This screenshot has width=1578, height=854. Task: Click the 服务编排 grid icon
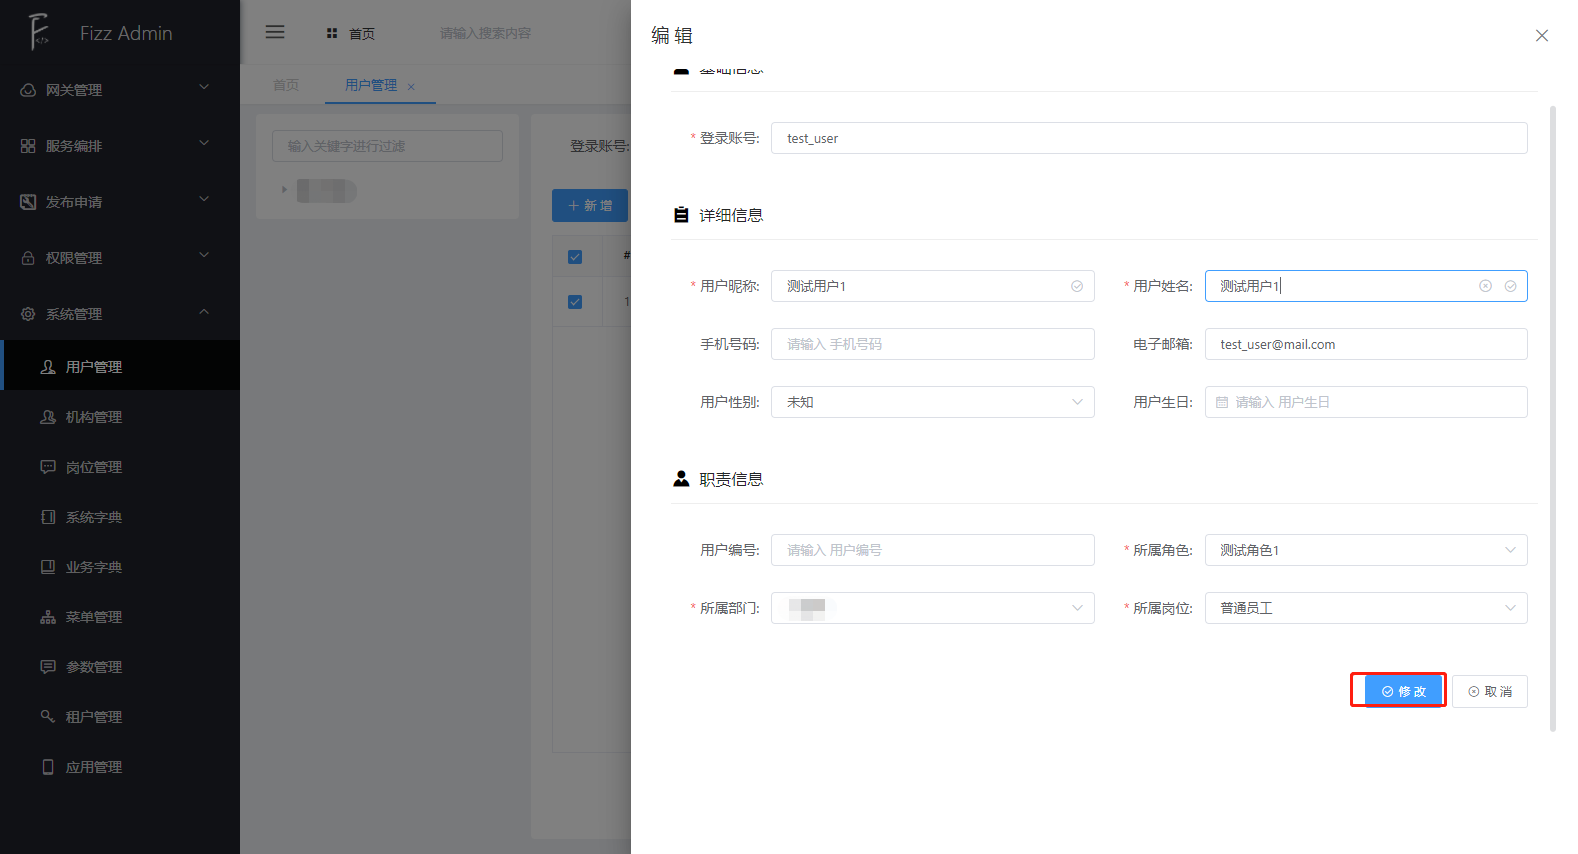(28, 146)
